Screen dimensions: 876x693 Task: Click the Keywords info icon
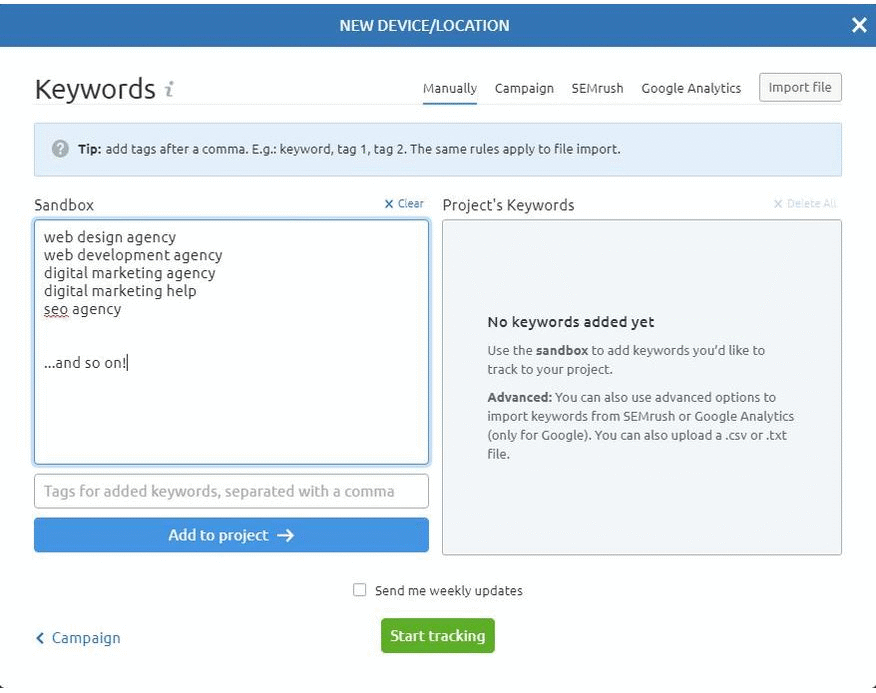coord(169,89)
